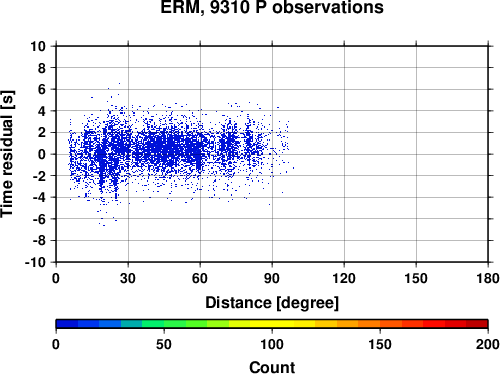Viewport: 500px width, 374px height.
Task: Select the dark red segment at colorbar end
Action: [477, 324]
